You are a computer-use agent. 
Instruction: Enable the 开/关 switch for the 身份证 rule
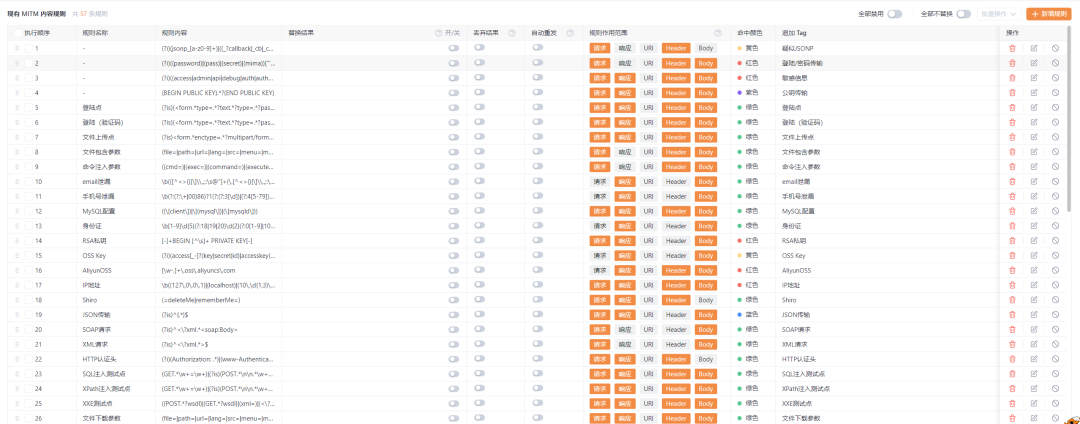(x=453, y=226)
